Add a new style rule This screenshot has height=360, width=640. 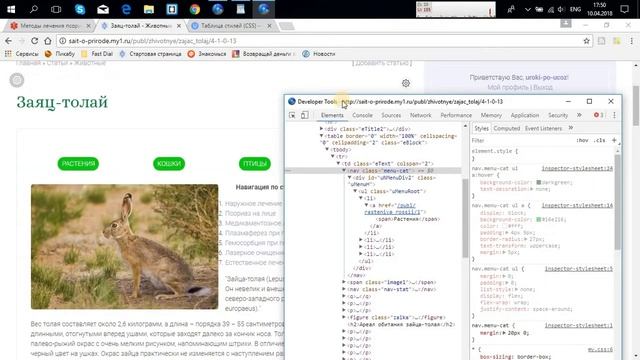[614, 140]
